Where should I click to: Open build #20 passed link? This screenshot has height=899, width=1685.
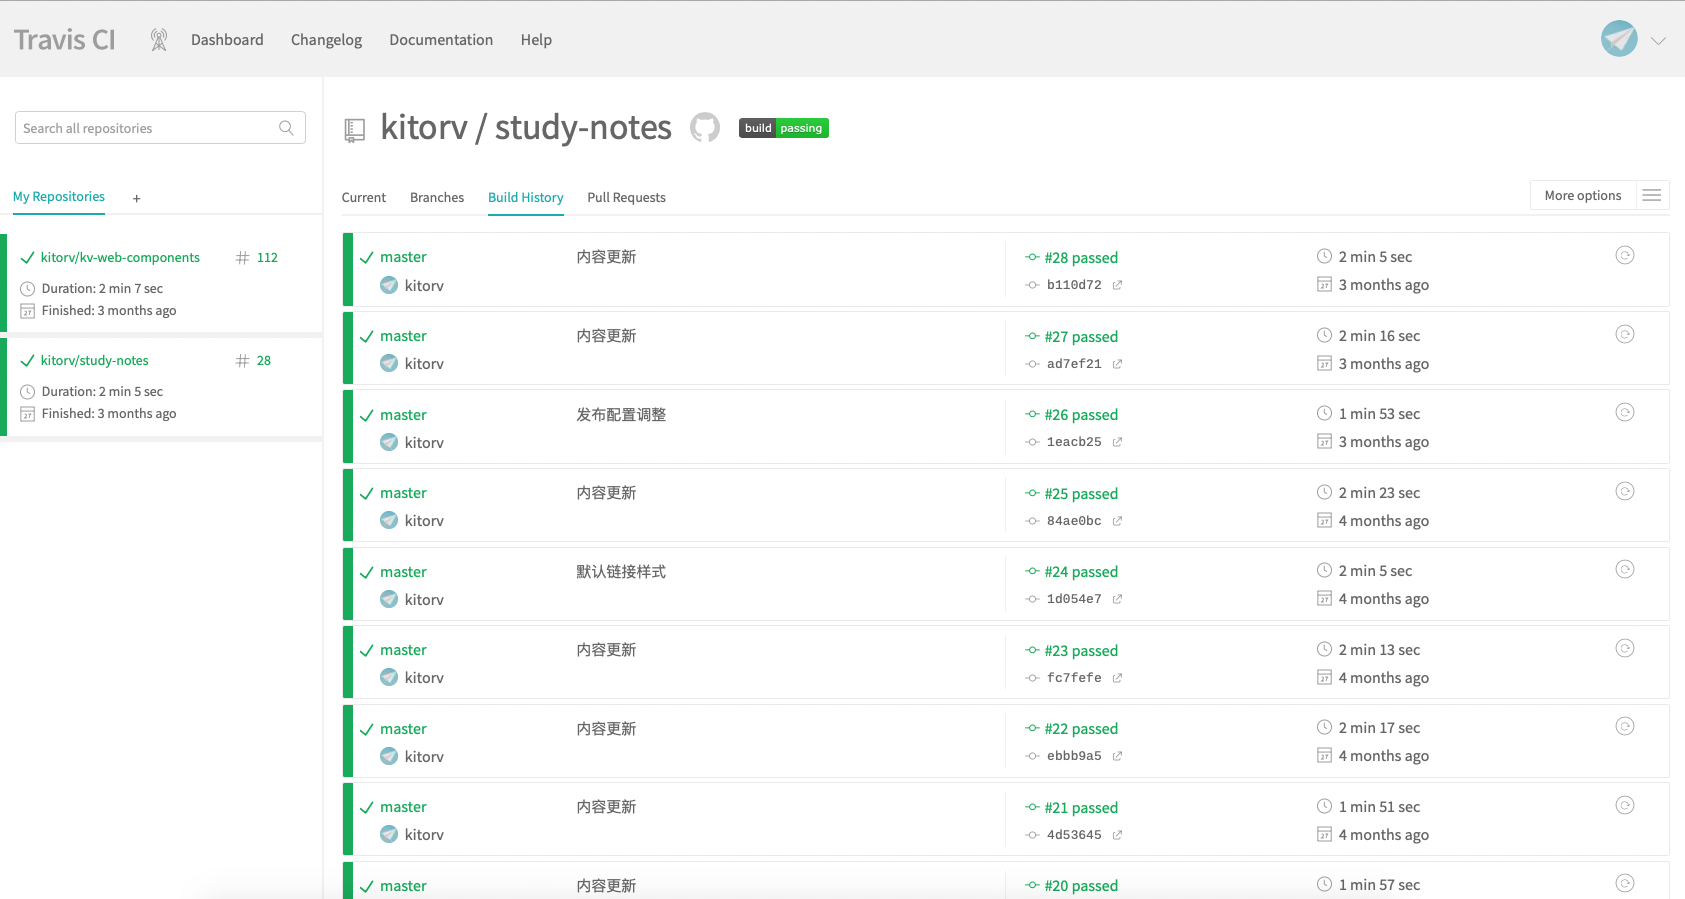point(1081,886)
